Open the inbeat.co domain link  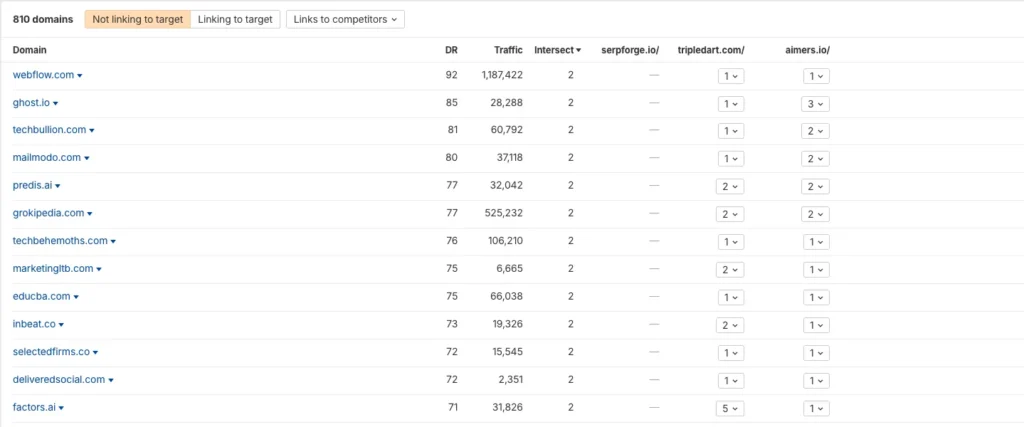click(x=34, y=324)
